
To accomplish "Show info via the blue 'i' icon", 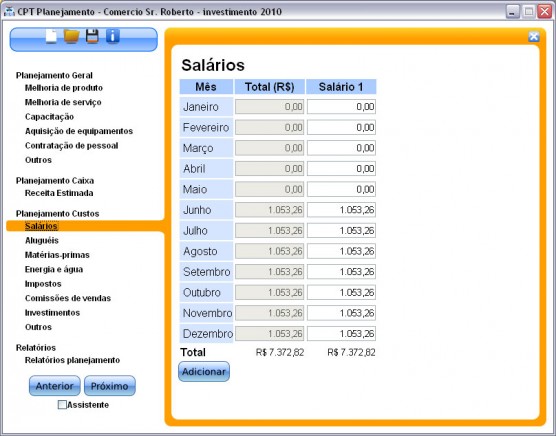I will point(113,36).
